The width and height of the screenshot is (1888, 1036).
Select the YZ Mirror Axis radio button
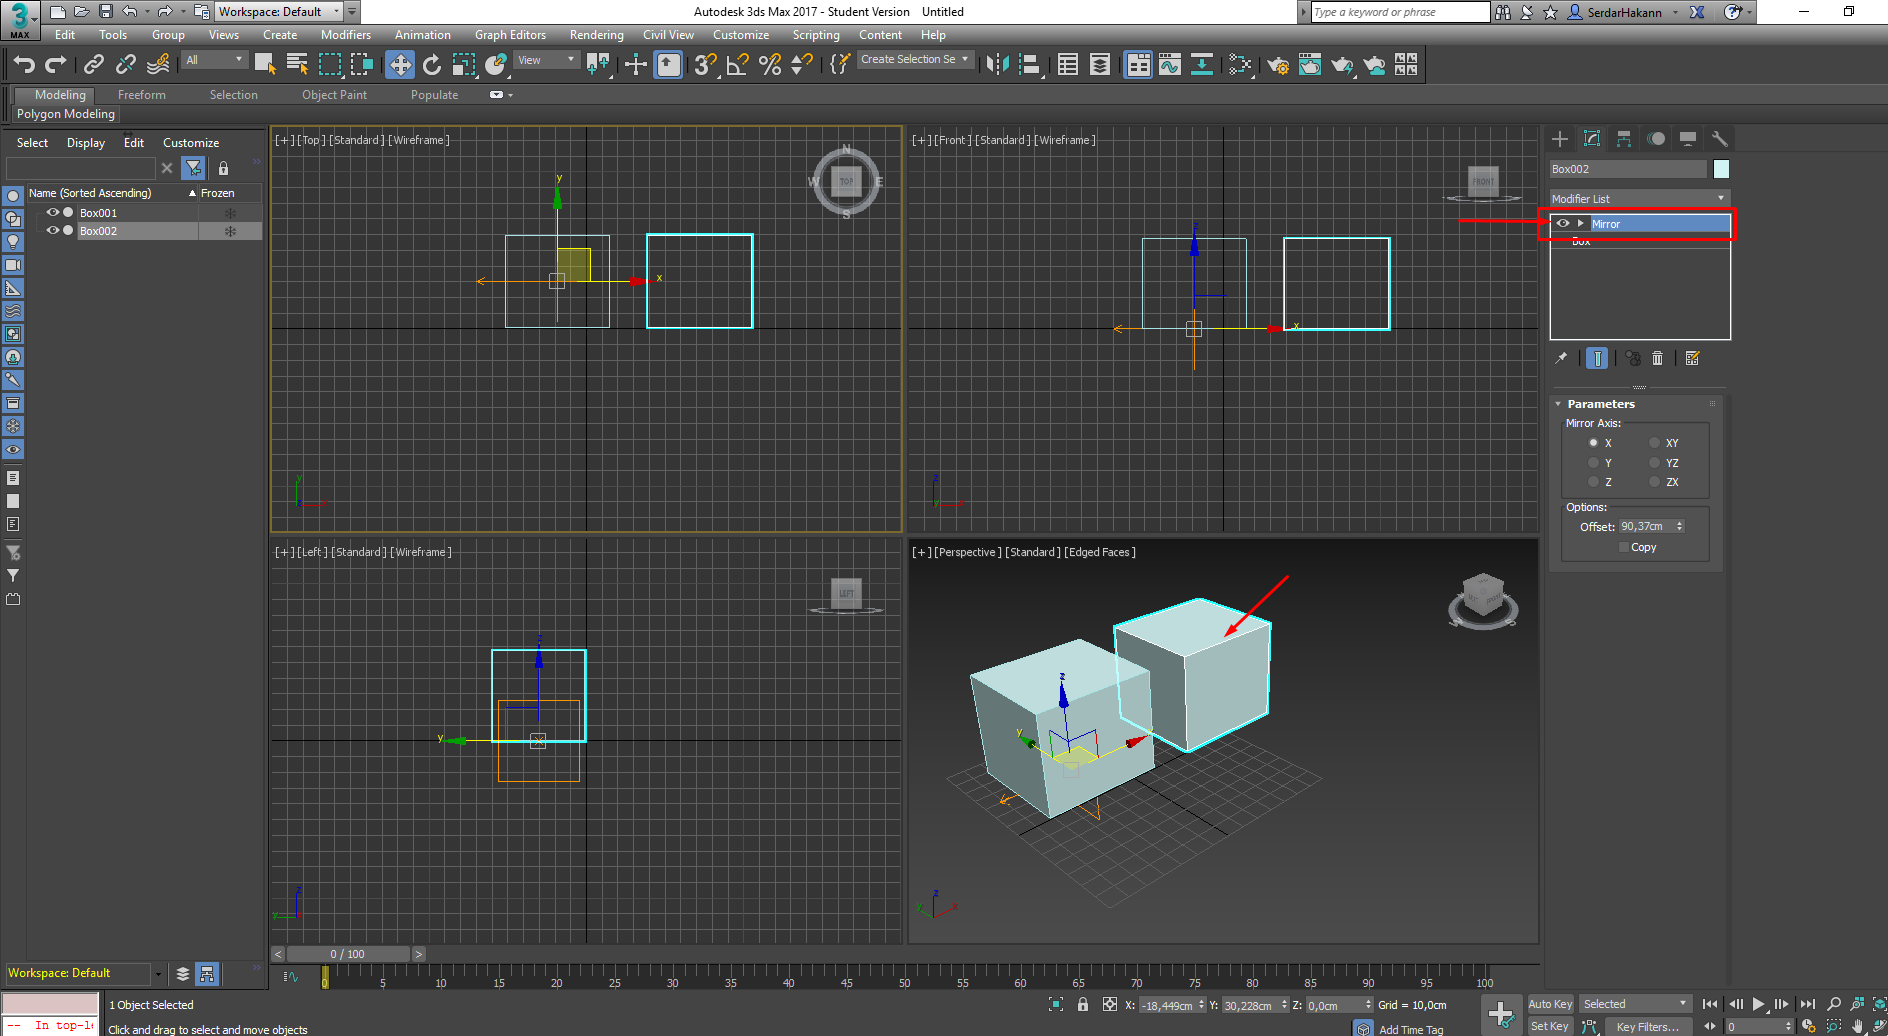point(1654,462)
